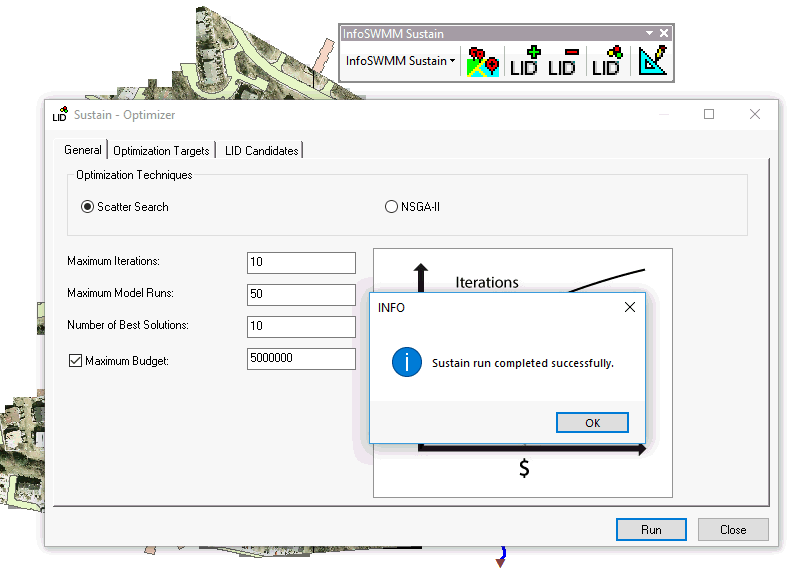
Task: Open the Optimization Targets tab
Action: [161, 151]
